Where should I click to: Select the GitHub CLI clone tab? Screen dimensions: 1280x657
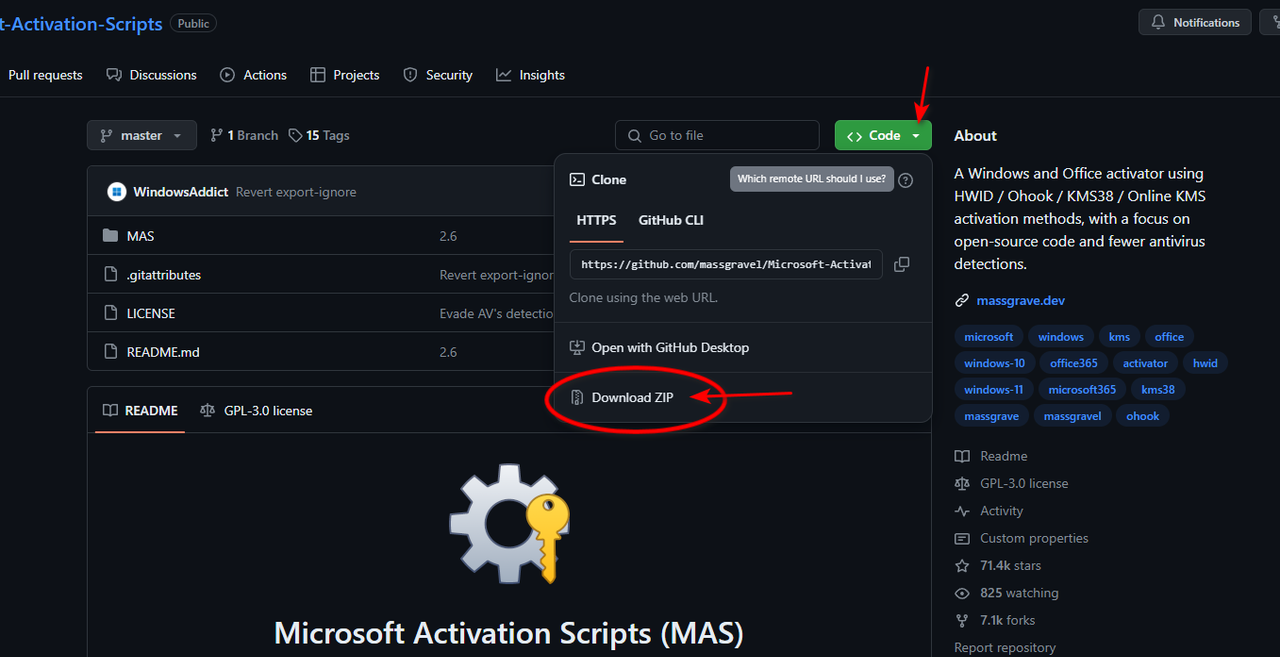(x=671, y=220)
